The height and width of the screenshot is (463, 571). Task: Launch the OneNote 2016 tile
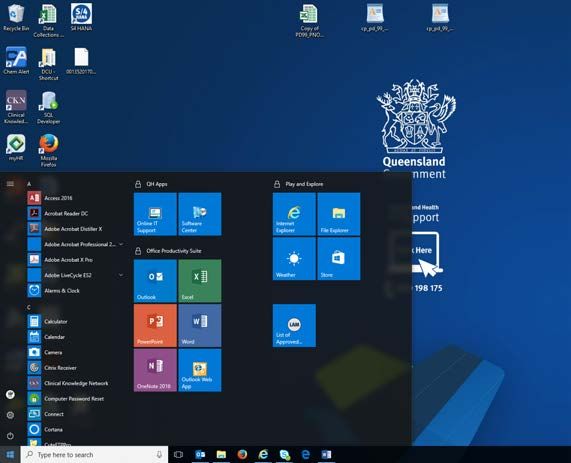[155, 370]
